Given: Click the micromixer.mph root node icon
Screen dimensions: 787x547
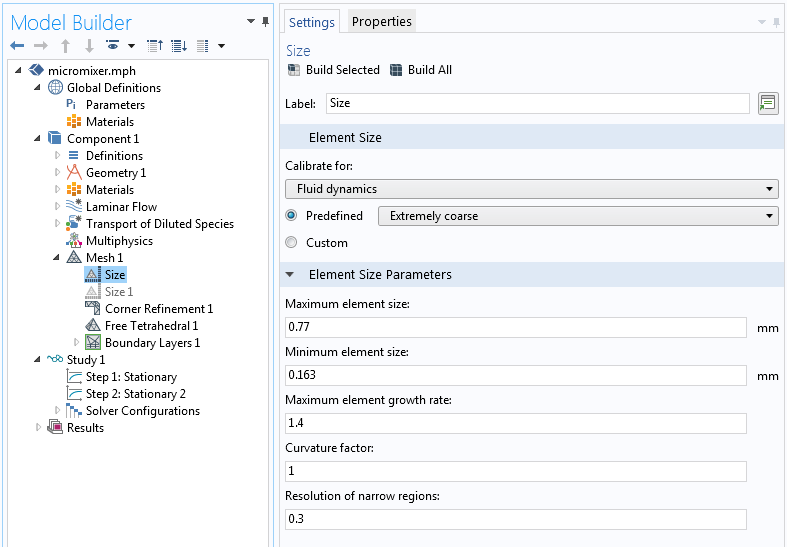Looking at the screenshot, I should pos(36,70).
